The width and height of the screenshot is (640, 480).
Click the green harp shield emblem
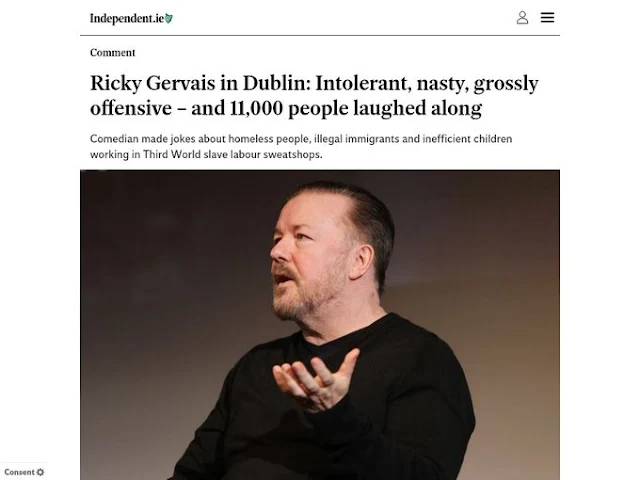coord(169,18)
